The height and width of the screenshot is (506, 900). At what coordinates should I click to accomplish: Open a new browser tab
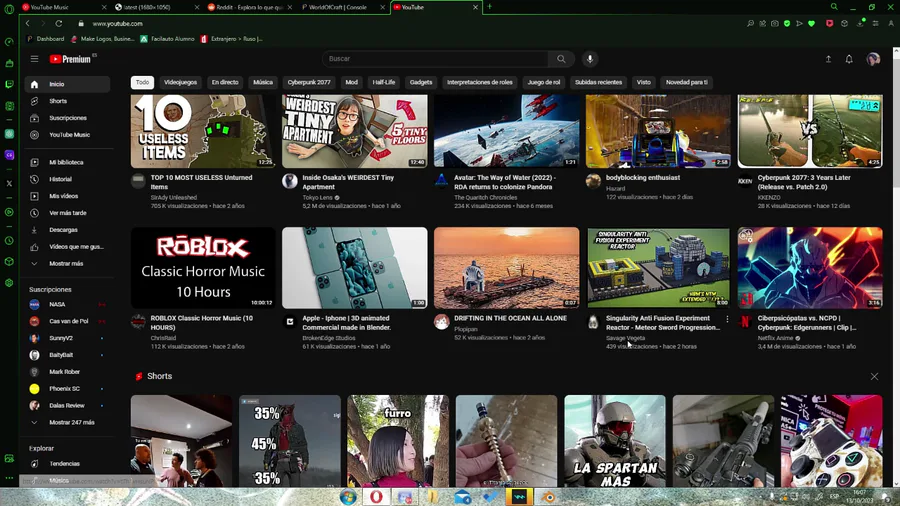pos(490,7)
